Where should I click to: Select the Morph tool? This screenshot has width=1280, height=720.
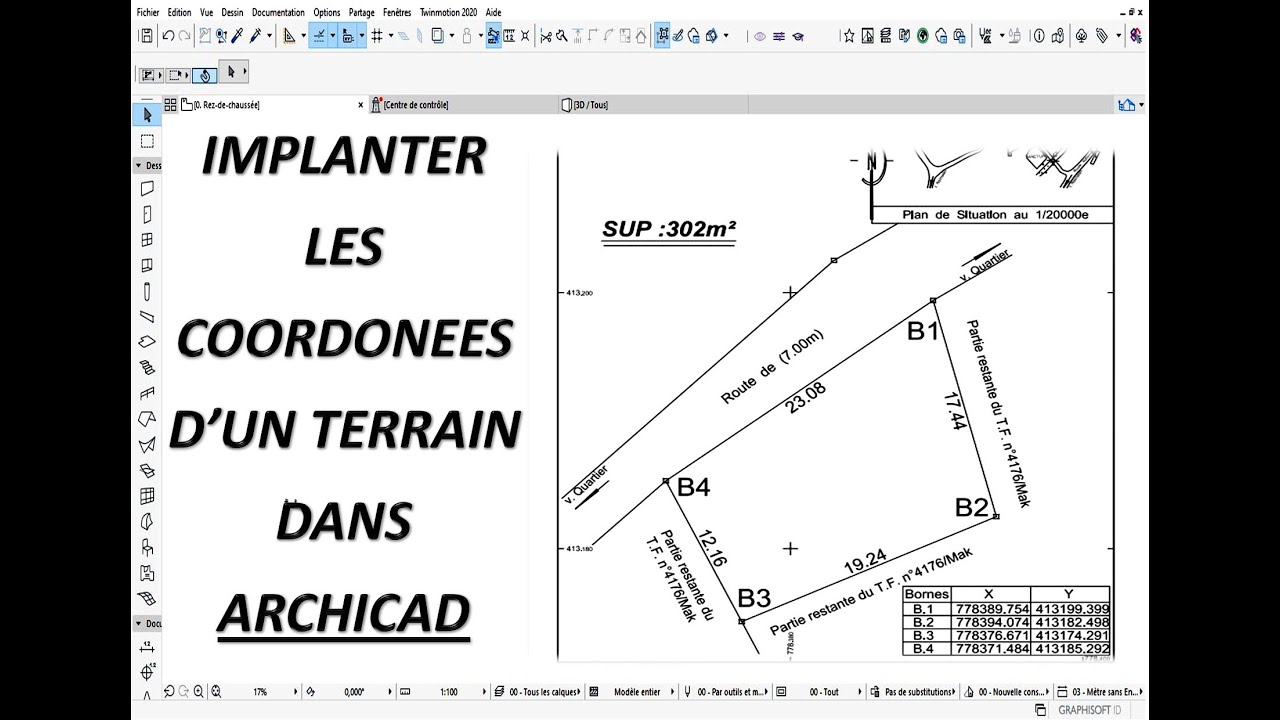147,522
